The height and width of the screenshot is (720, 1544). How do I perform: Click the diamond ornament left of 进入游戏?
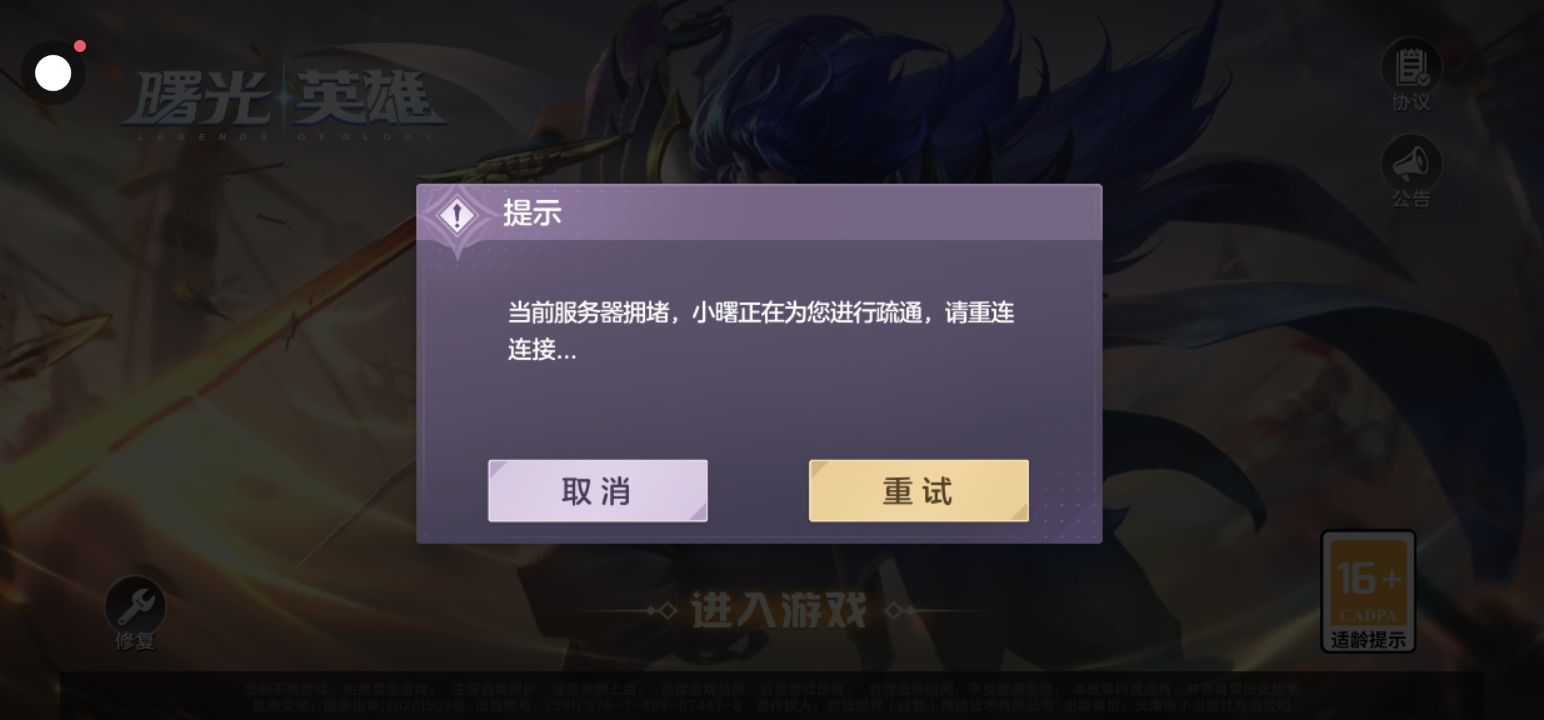(x=661, y=611)
